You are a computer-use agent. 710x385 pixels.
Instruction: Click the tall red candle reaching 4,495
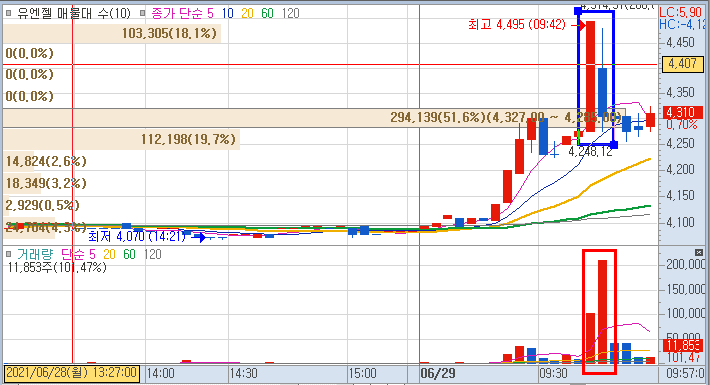point(590,77)
